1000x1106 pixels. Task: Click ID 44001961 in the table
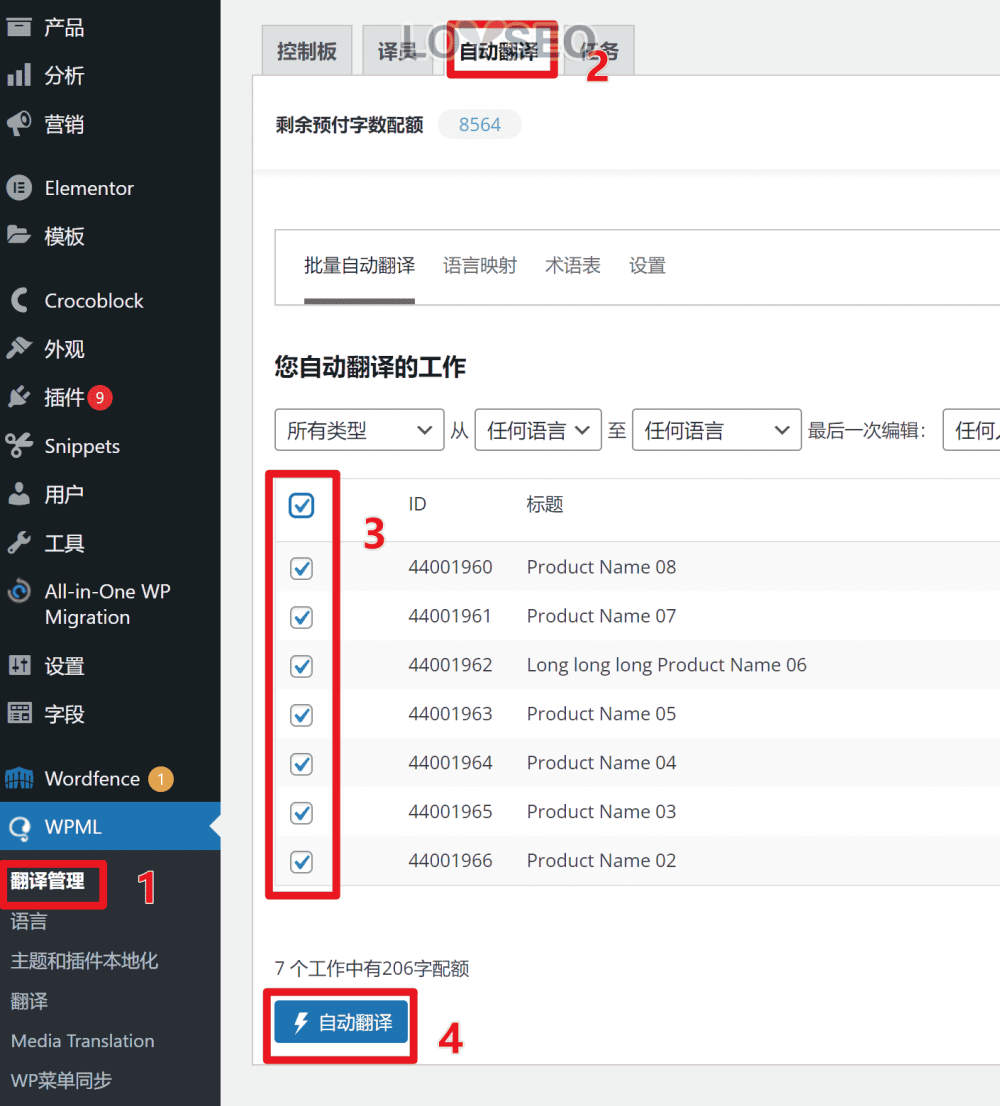coord(450,616)
